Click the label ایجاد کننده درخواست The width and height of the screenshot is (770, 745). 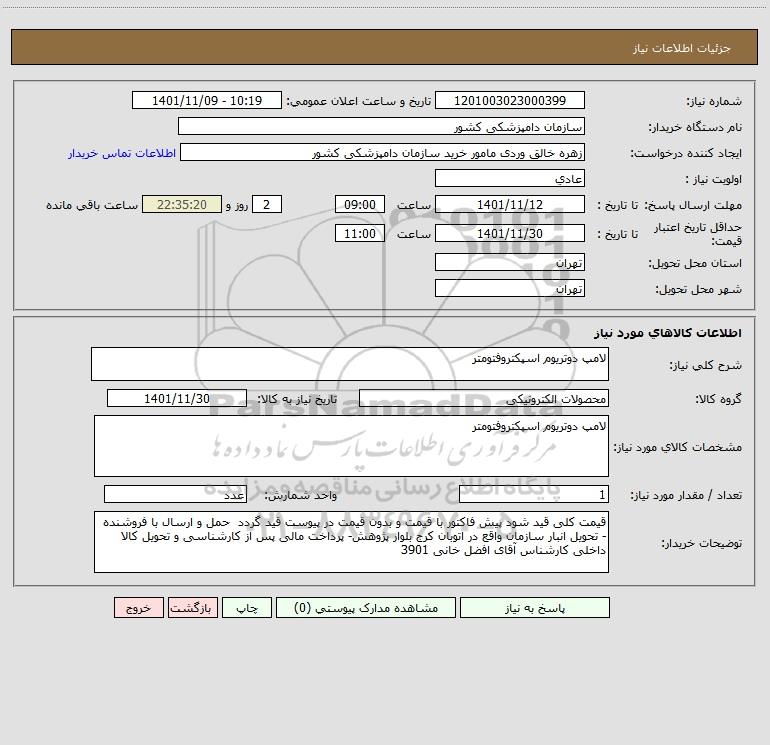click(686, 153)
